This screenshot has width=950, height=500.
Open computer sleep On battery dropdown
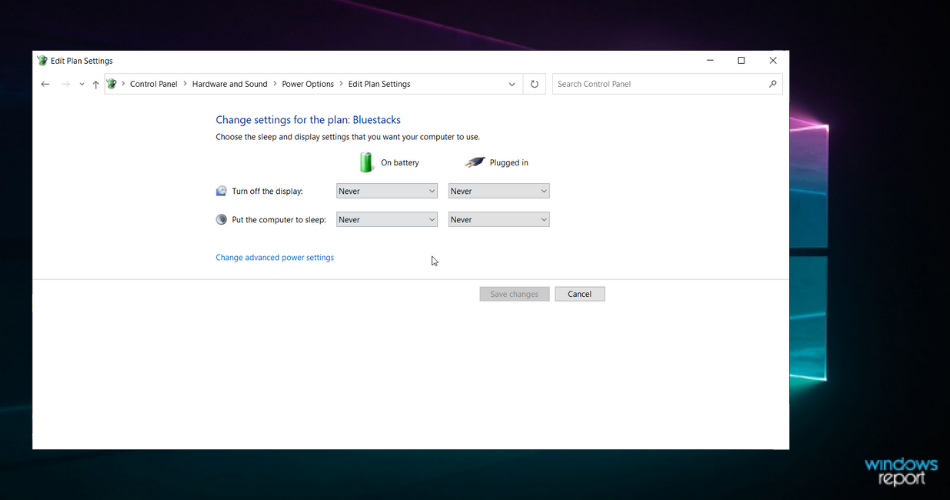tap(387, 219)
